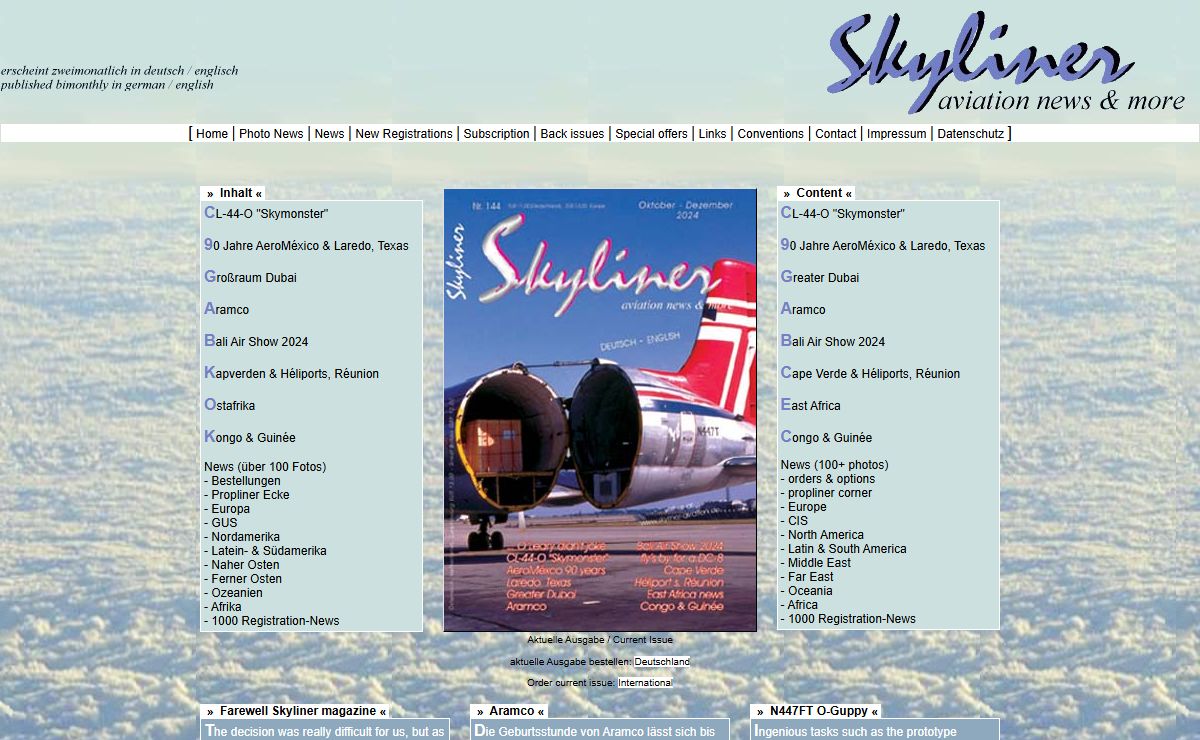Open the Home navigation link

click(x=212, y=134)
